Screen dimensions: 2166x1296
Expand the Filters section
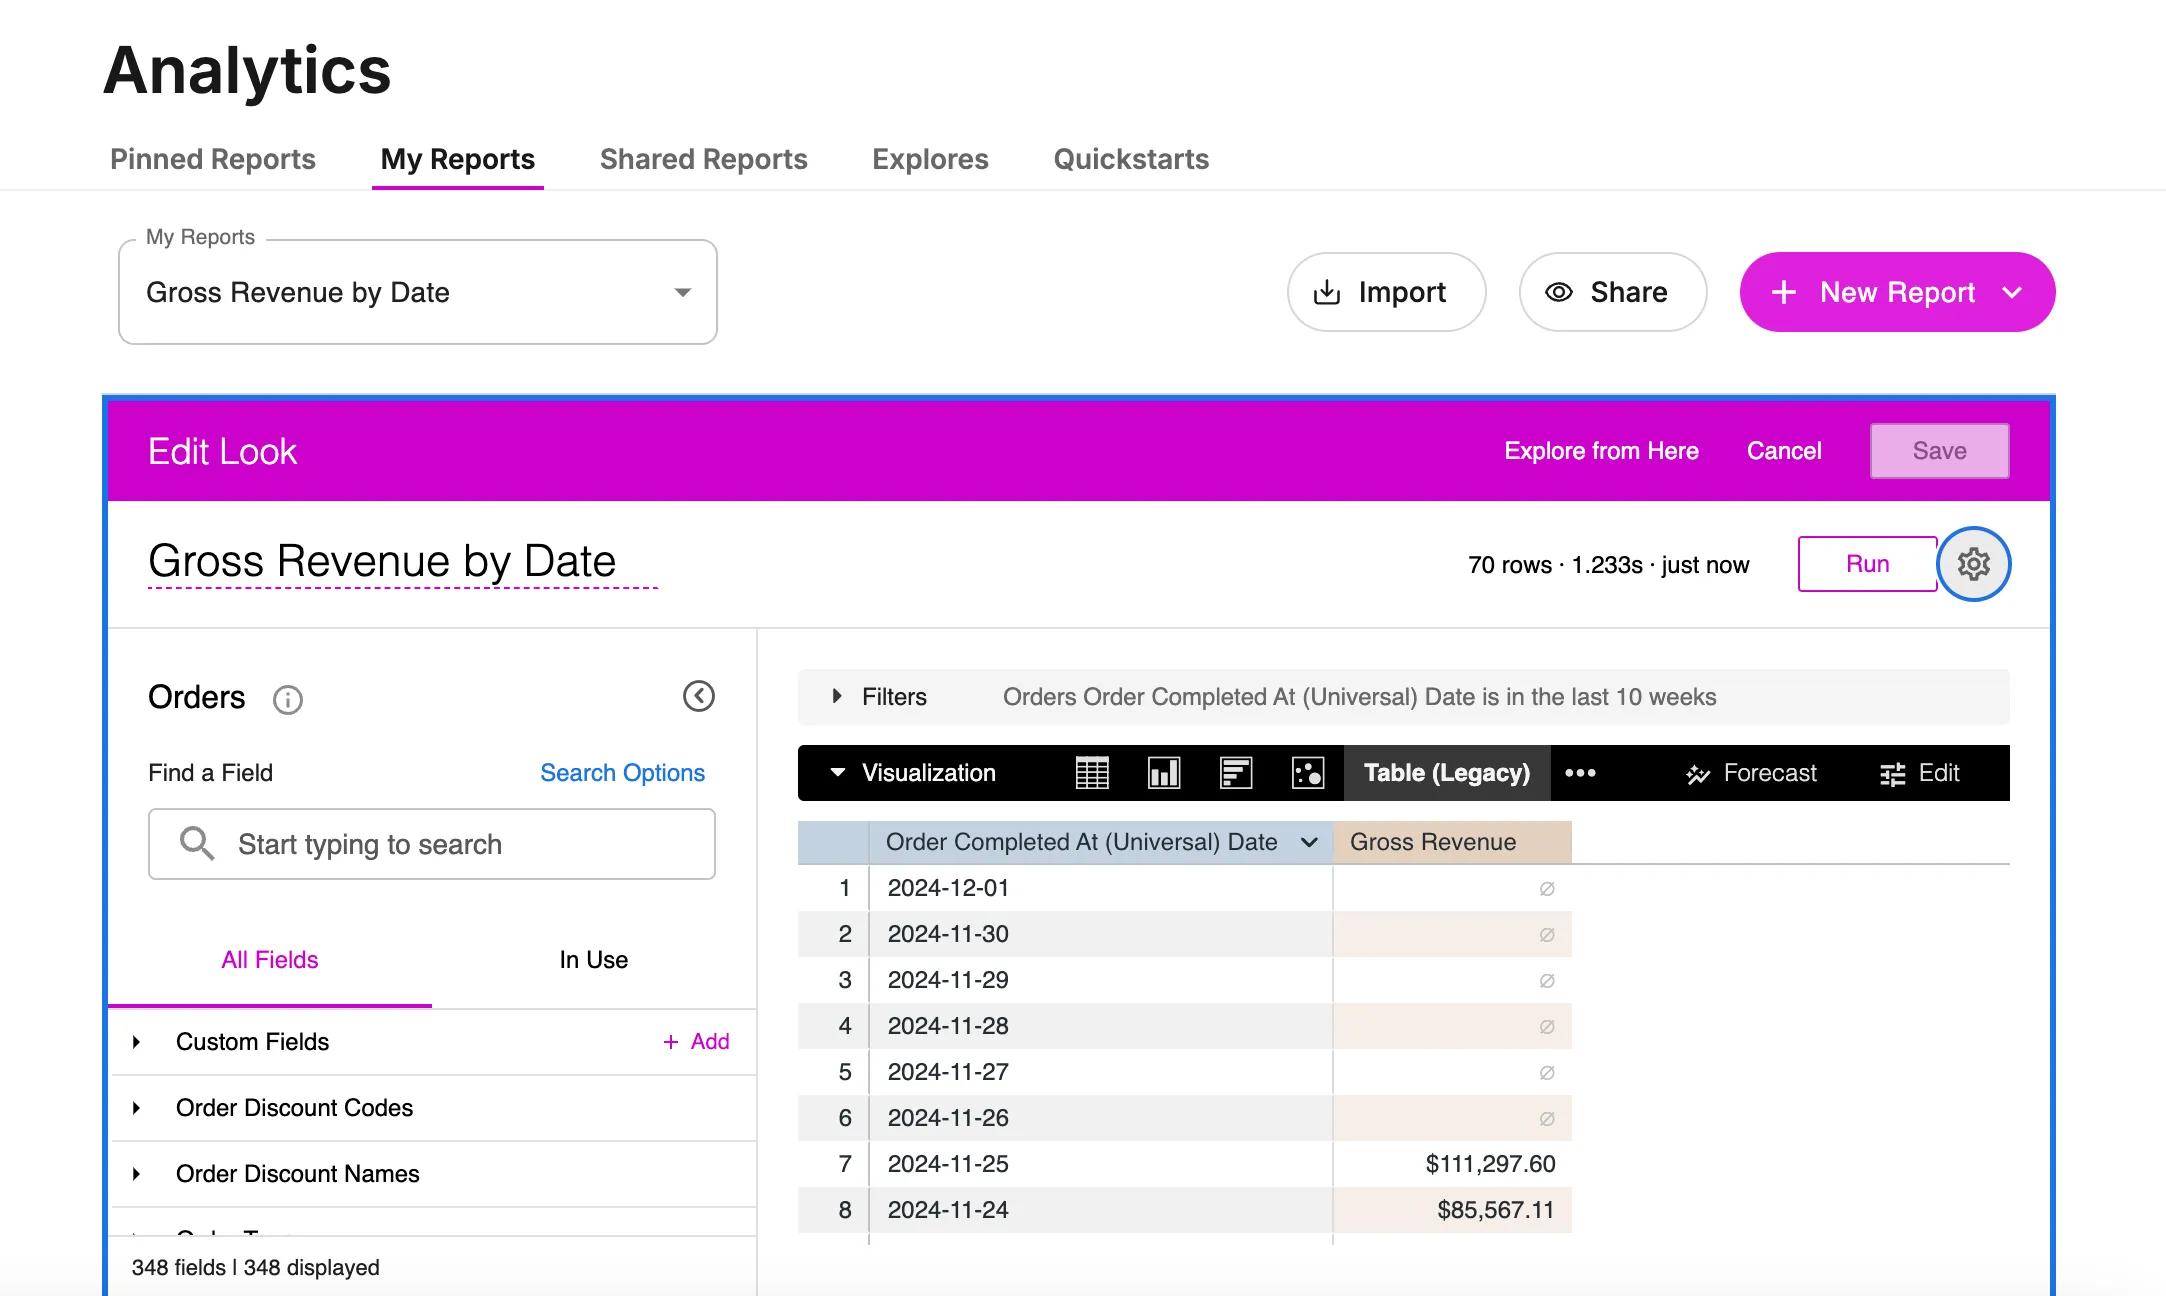837,696
